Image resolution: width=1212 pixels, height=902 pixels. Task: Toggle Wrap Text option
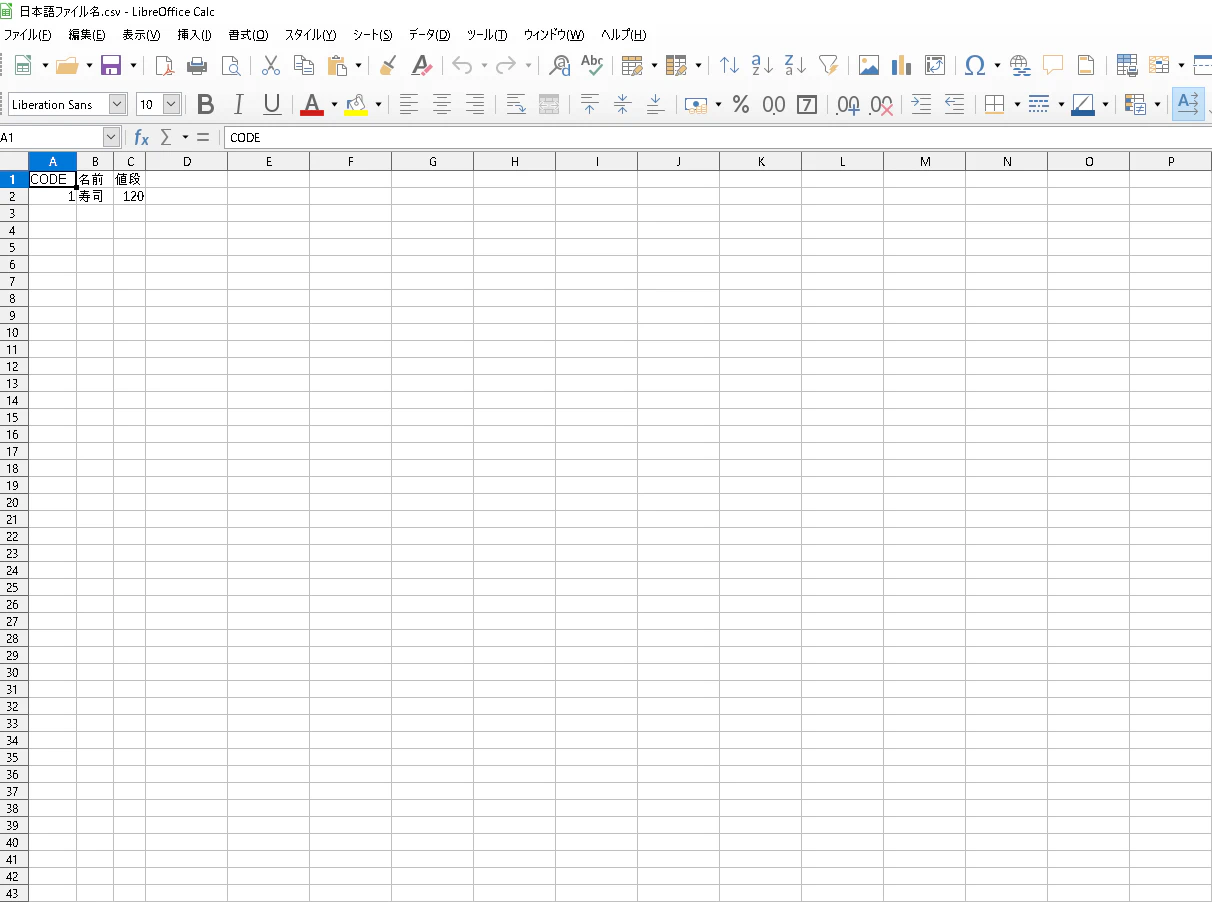click(516, 104)
